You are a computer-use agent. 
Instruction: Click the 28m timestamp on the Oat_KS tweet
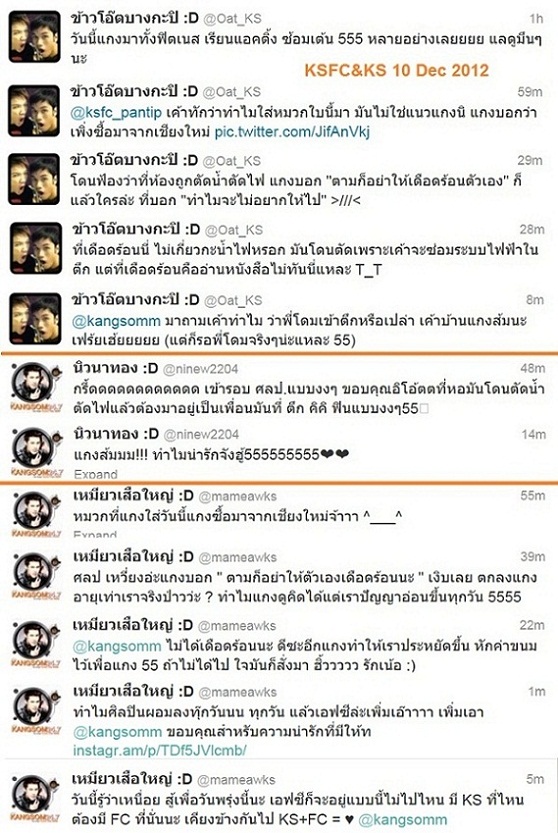532,230
